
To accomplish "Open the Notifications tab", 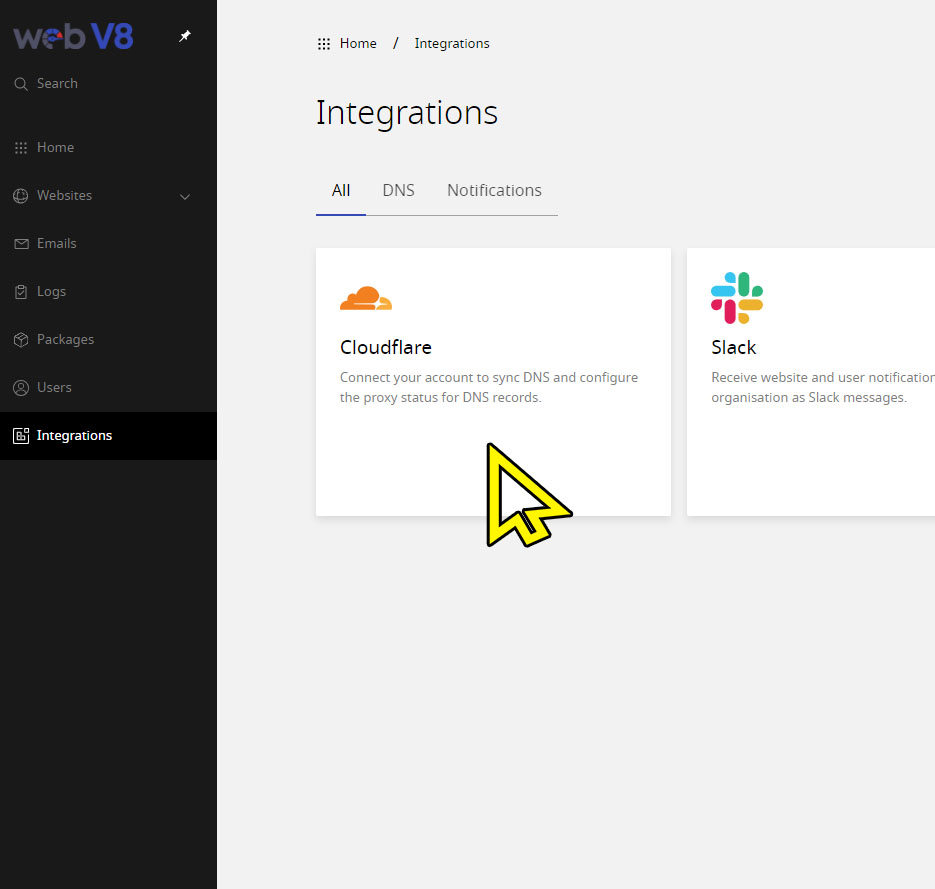I will point(494,191).
